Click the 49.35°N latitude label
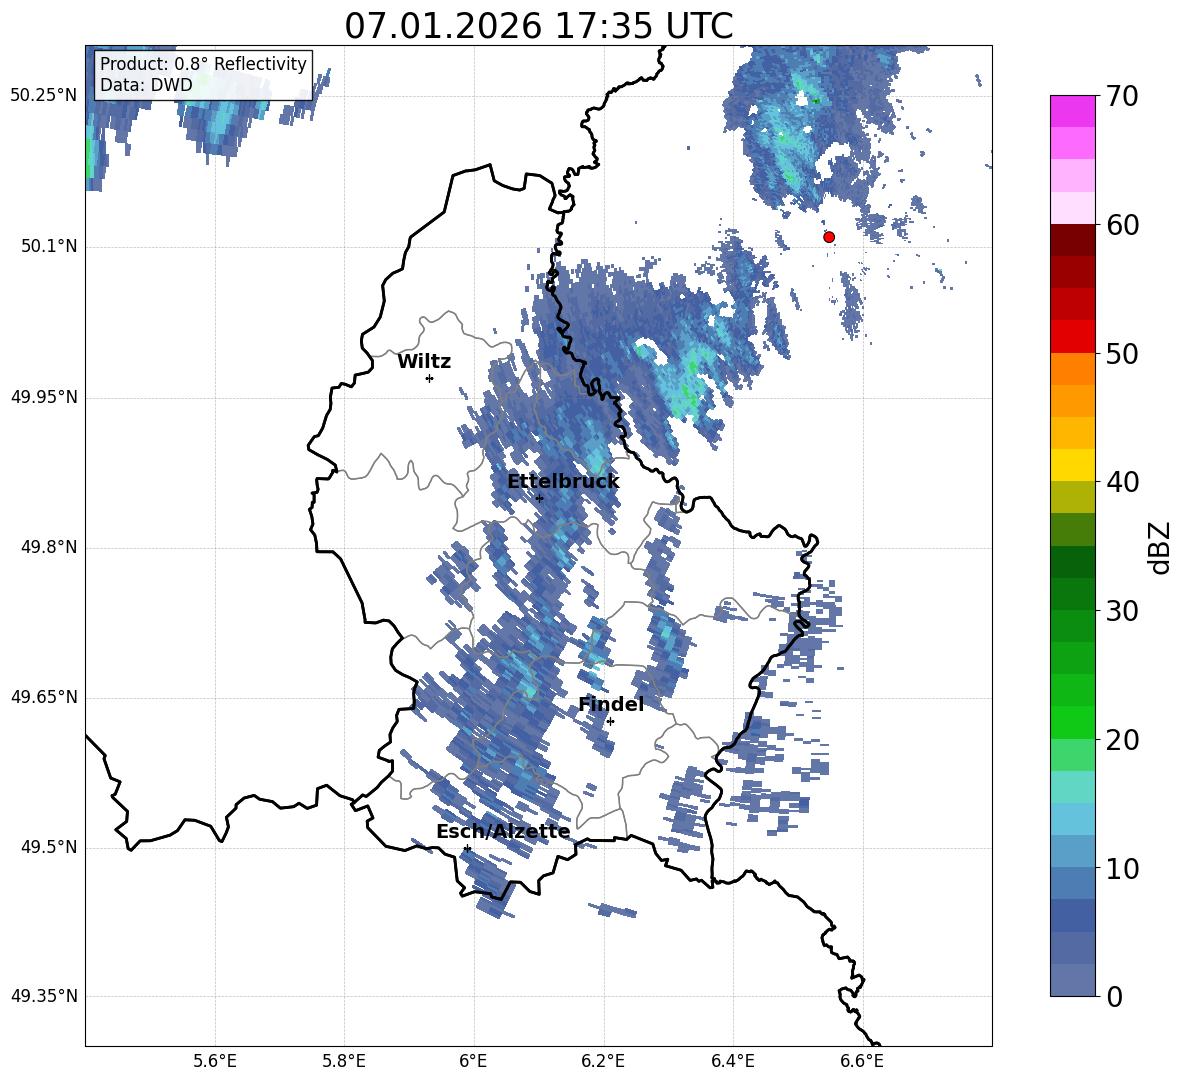 45,996
